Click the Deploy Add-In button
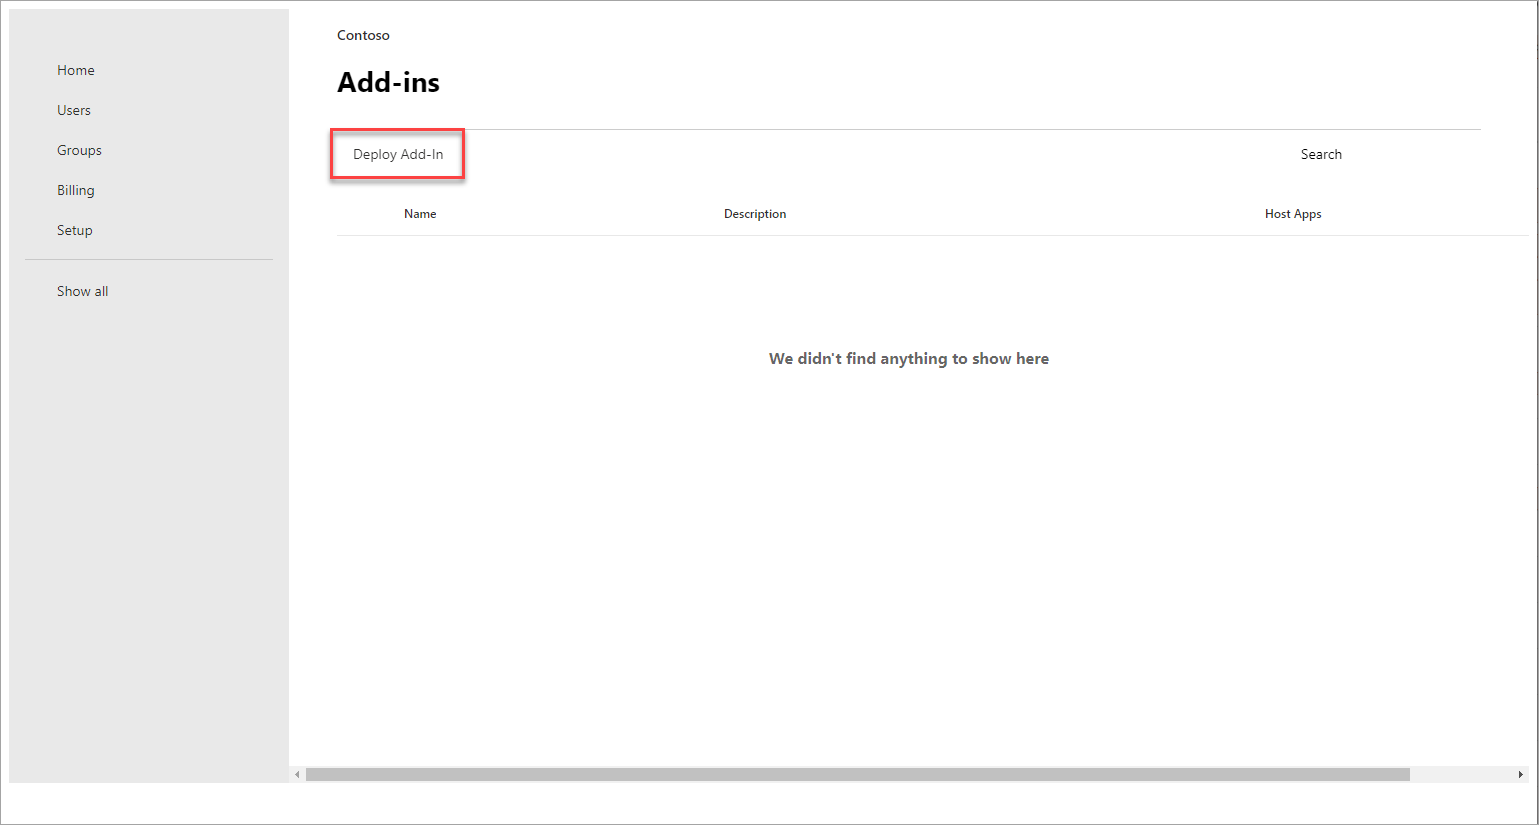 398,154
